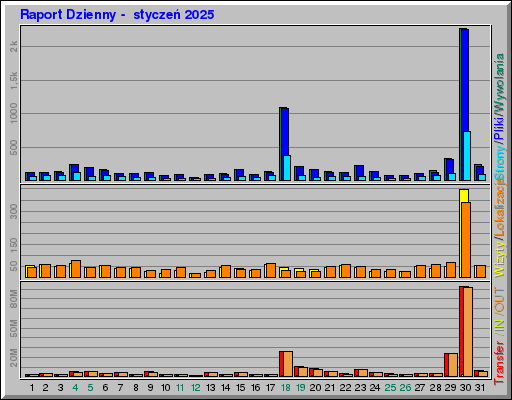
Task: Click the blue files bar for day 23
Action: [x=360, y=171]
